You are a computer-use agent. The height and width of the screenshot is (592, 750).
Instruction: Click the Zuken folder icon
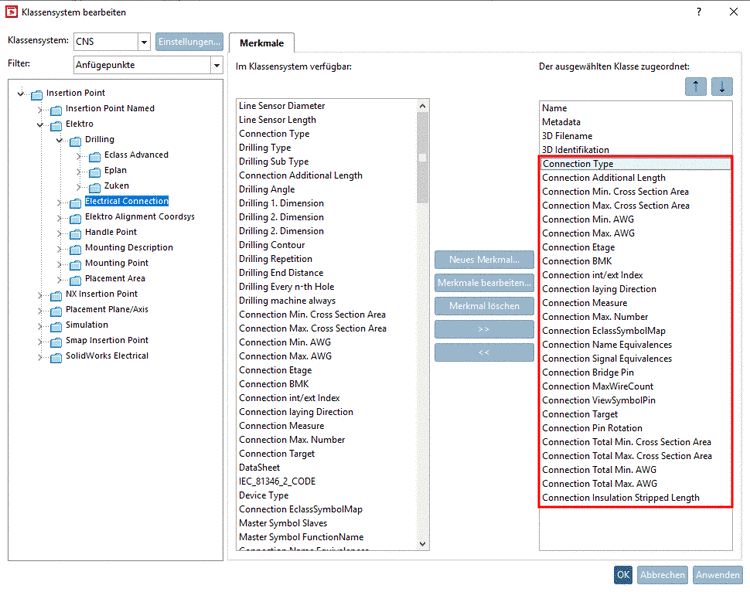coord(95,187)
